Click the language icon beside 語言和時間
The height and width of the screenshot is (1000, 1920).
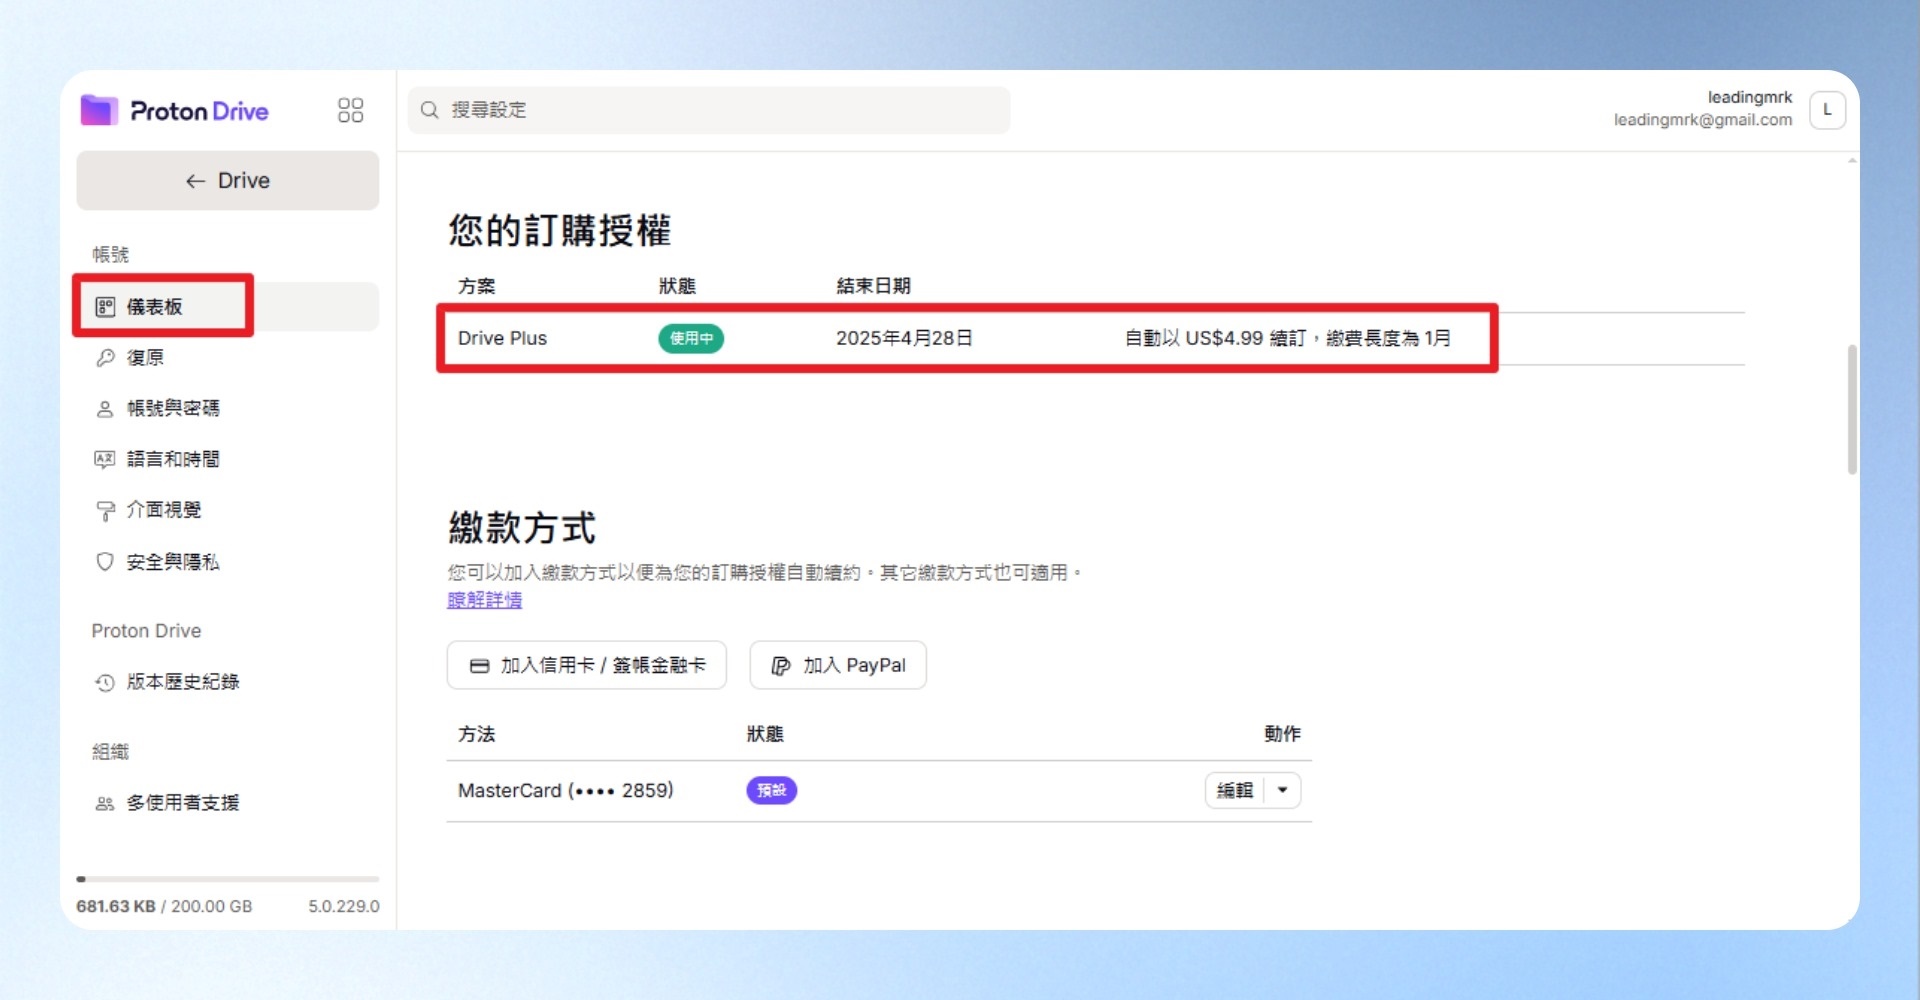click(x=105, y=459)
